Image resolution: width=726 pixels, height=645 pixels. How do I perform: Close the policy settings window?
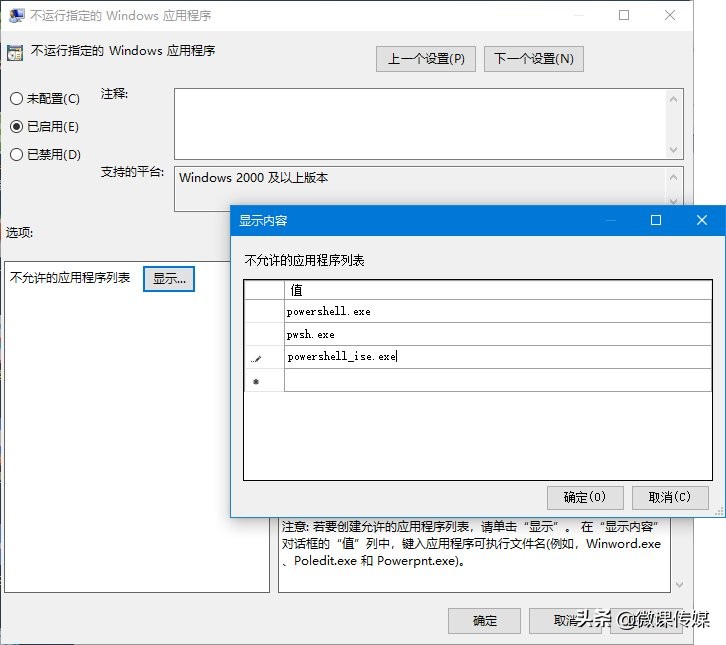tap(670, 15)
